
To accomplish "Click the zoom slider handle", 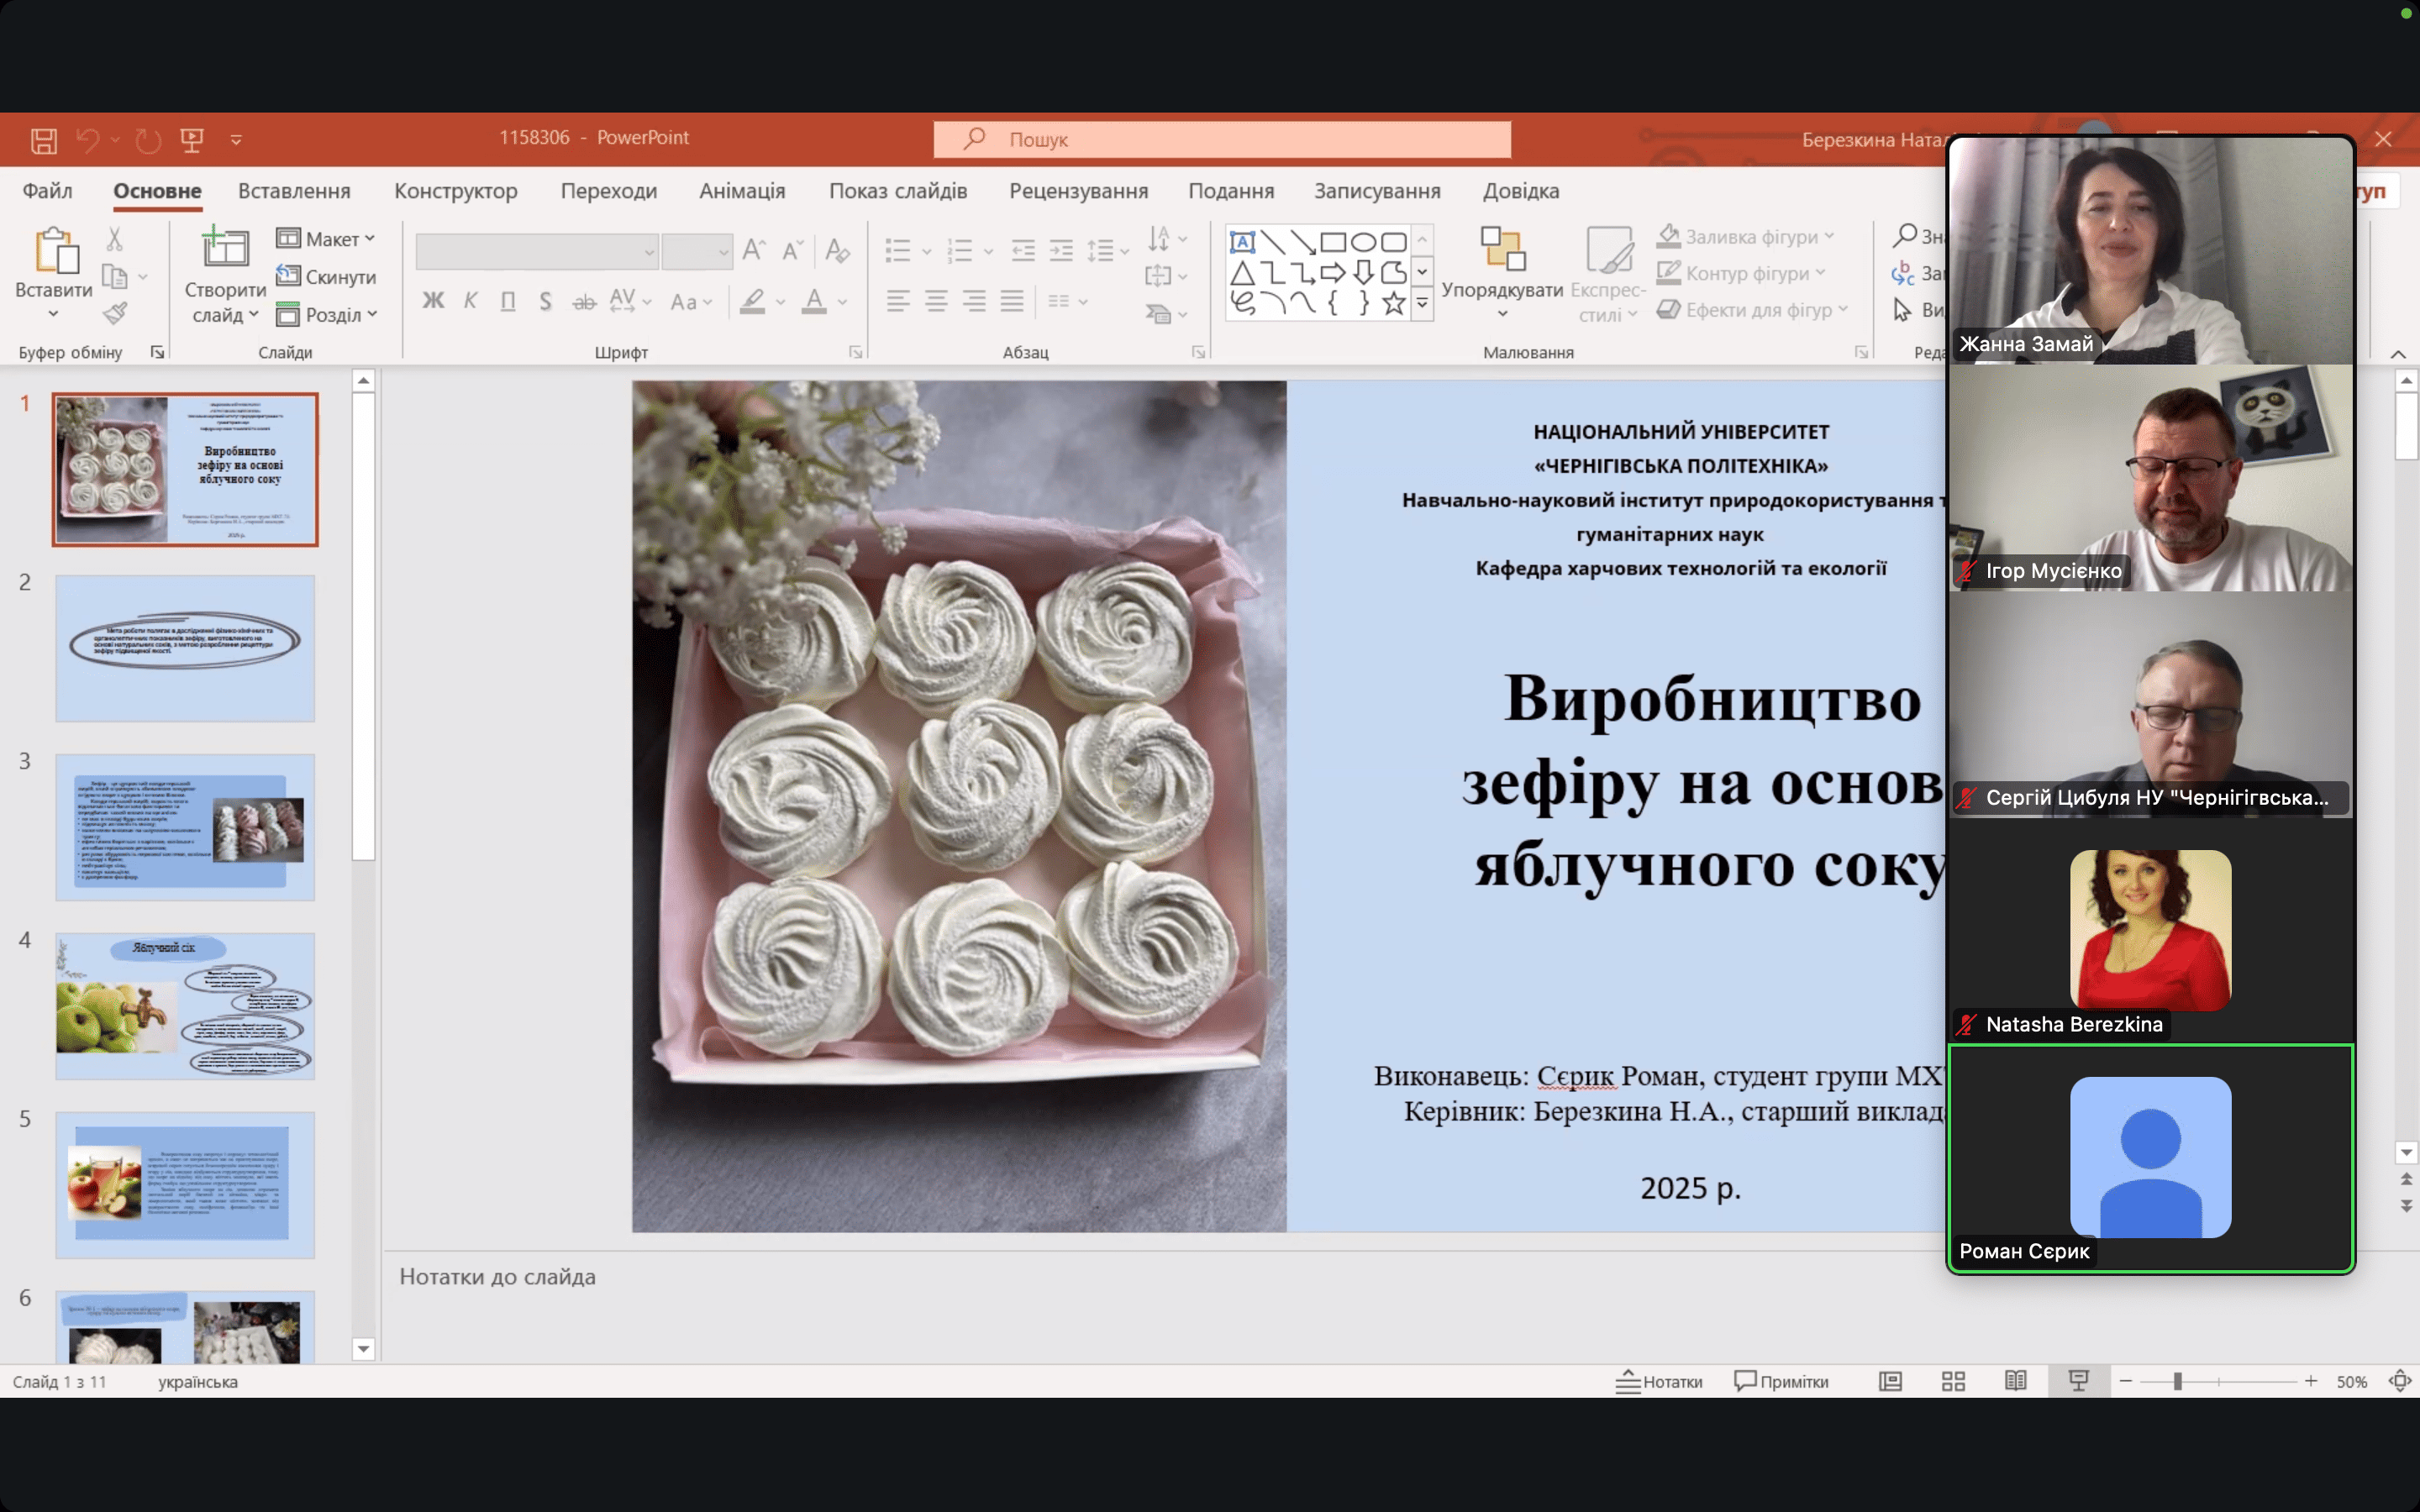I will click(2177, 1381).
